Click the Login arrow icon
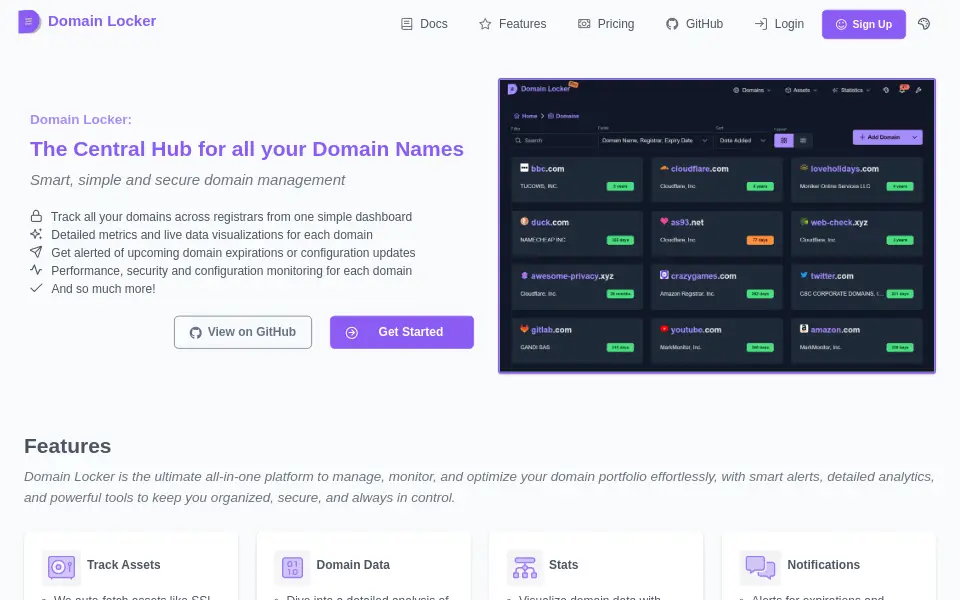Viewport: 960px width, 600px height. 761,24
